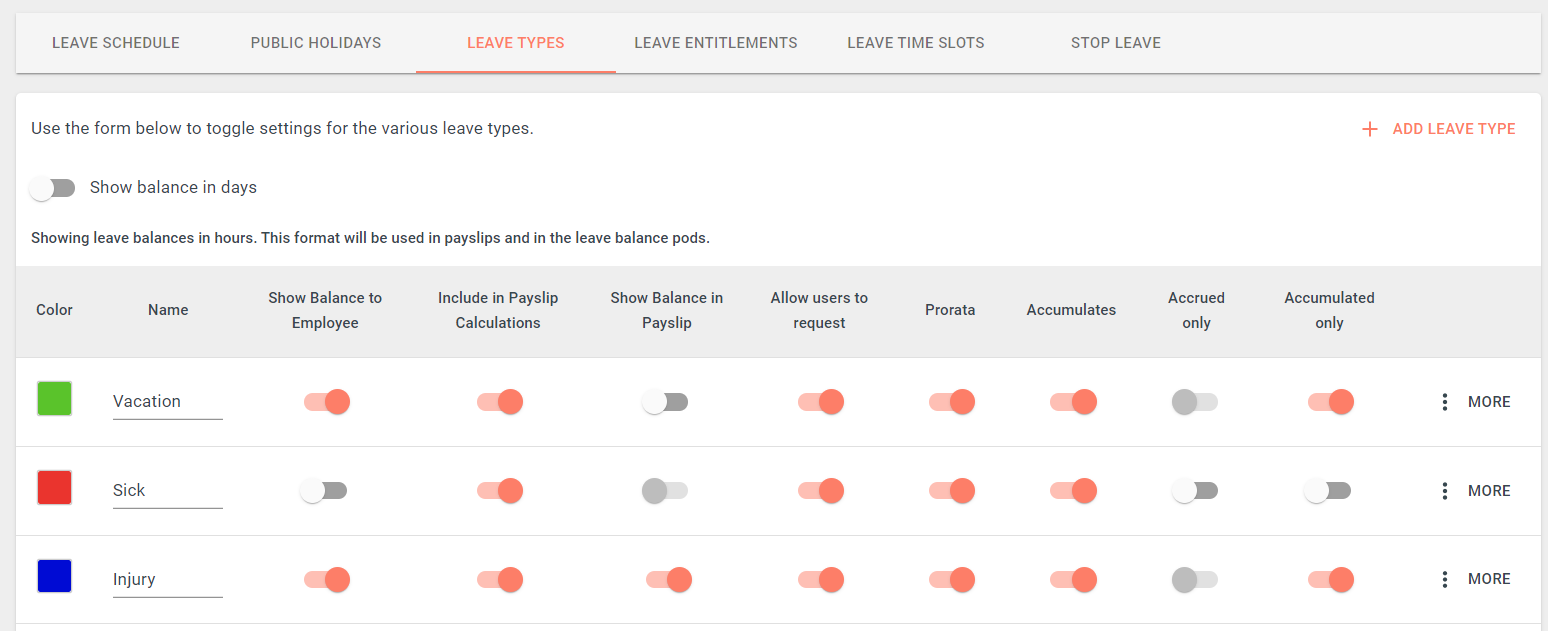Click the Add Leave Type button

(1439, 129)
